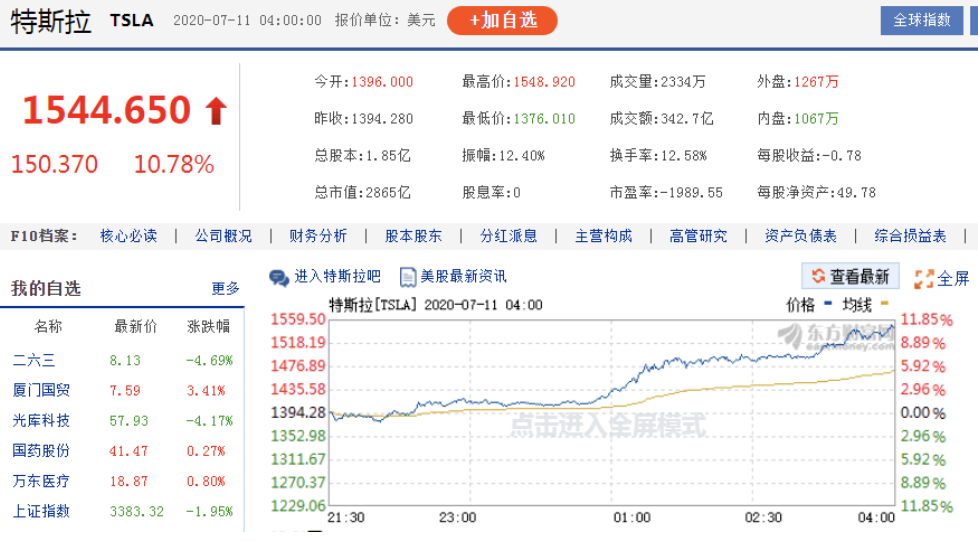Select the 主营构成 main business tab
Image resolution: width=978 pixels, height=542 pixels.
pos(603,236)
